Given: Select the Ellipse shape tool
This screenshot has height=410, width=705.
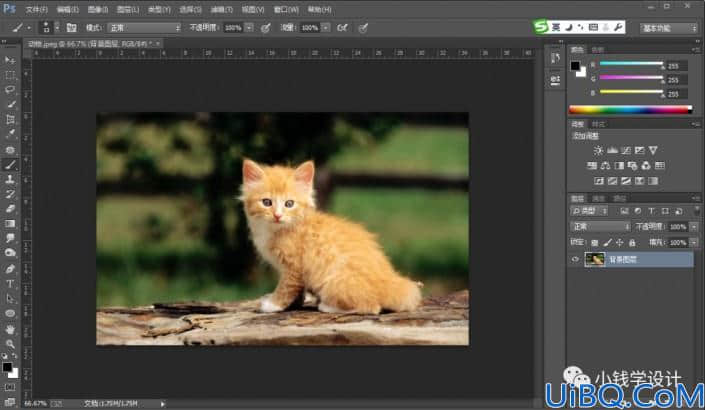Looking at the screenshot, I should tap(10, 313).
